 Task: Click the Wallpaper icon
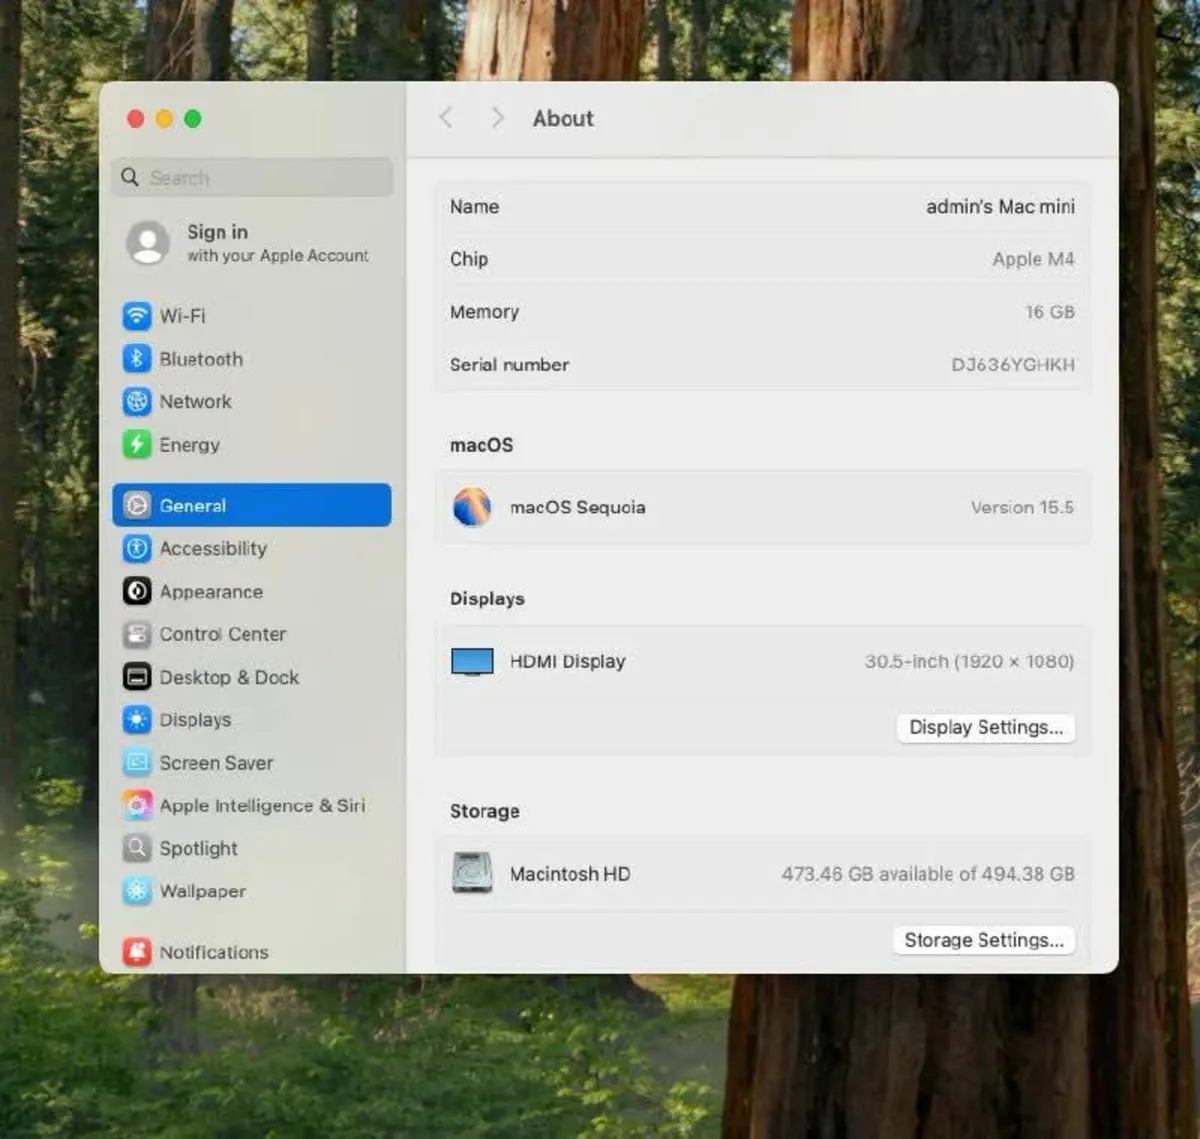[137, 891]
